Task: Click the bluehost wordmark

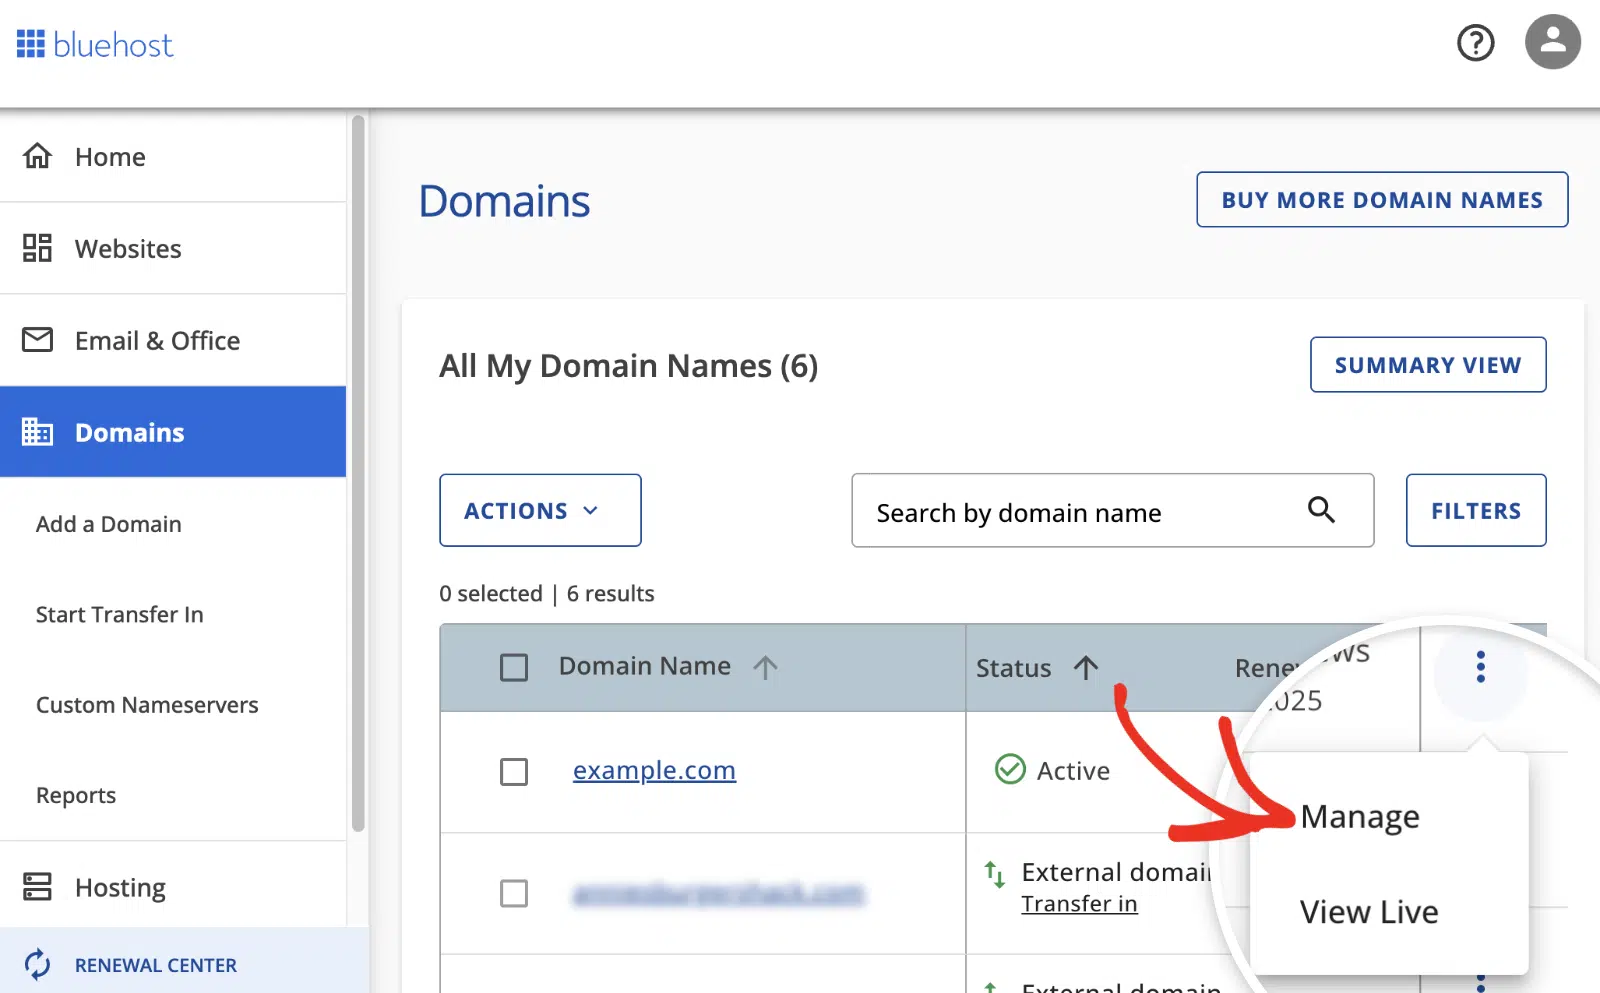Action: pyautogui.click(x=113, y=45)
